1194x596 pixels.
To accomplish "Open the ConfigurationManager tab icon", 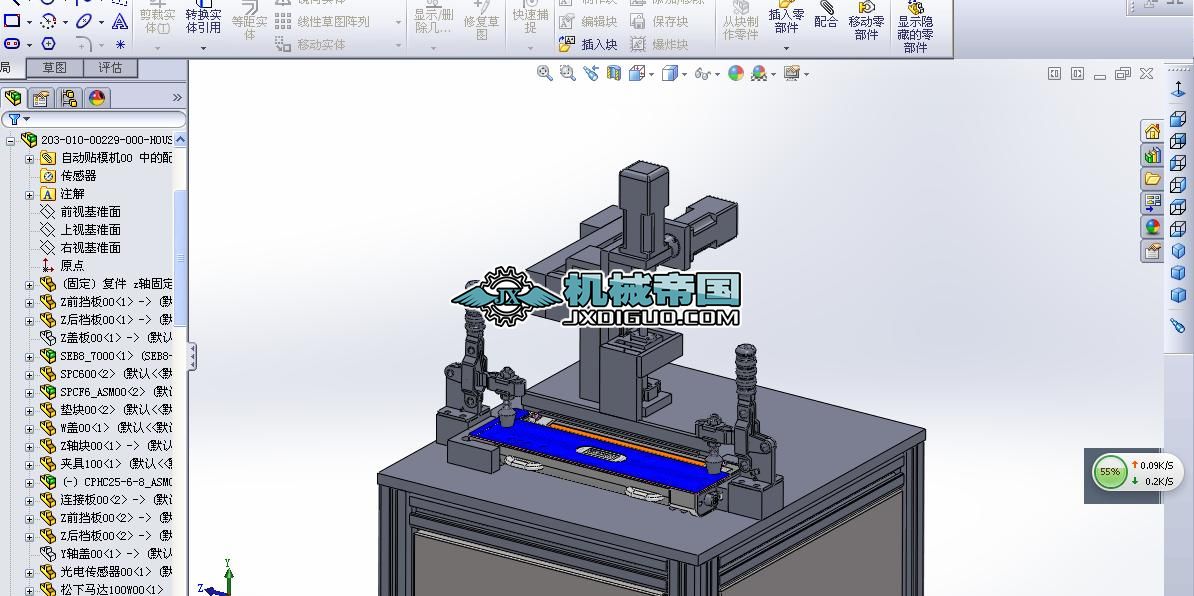I will pyautogui.click(x=69, y=97).
